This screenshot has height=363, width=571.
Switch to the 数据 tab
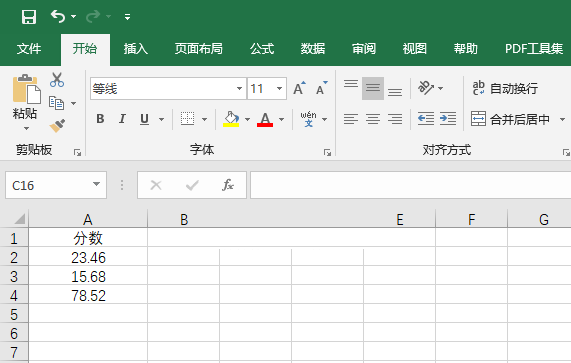[x=313, y=48]
